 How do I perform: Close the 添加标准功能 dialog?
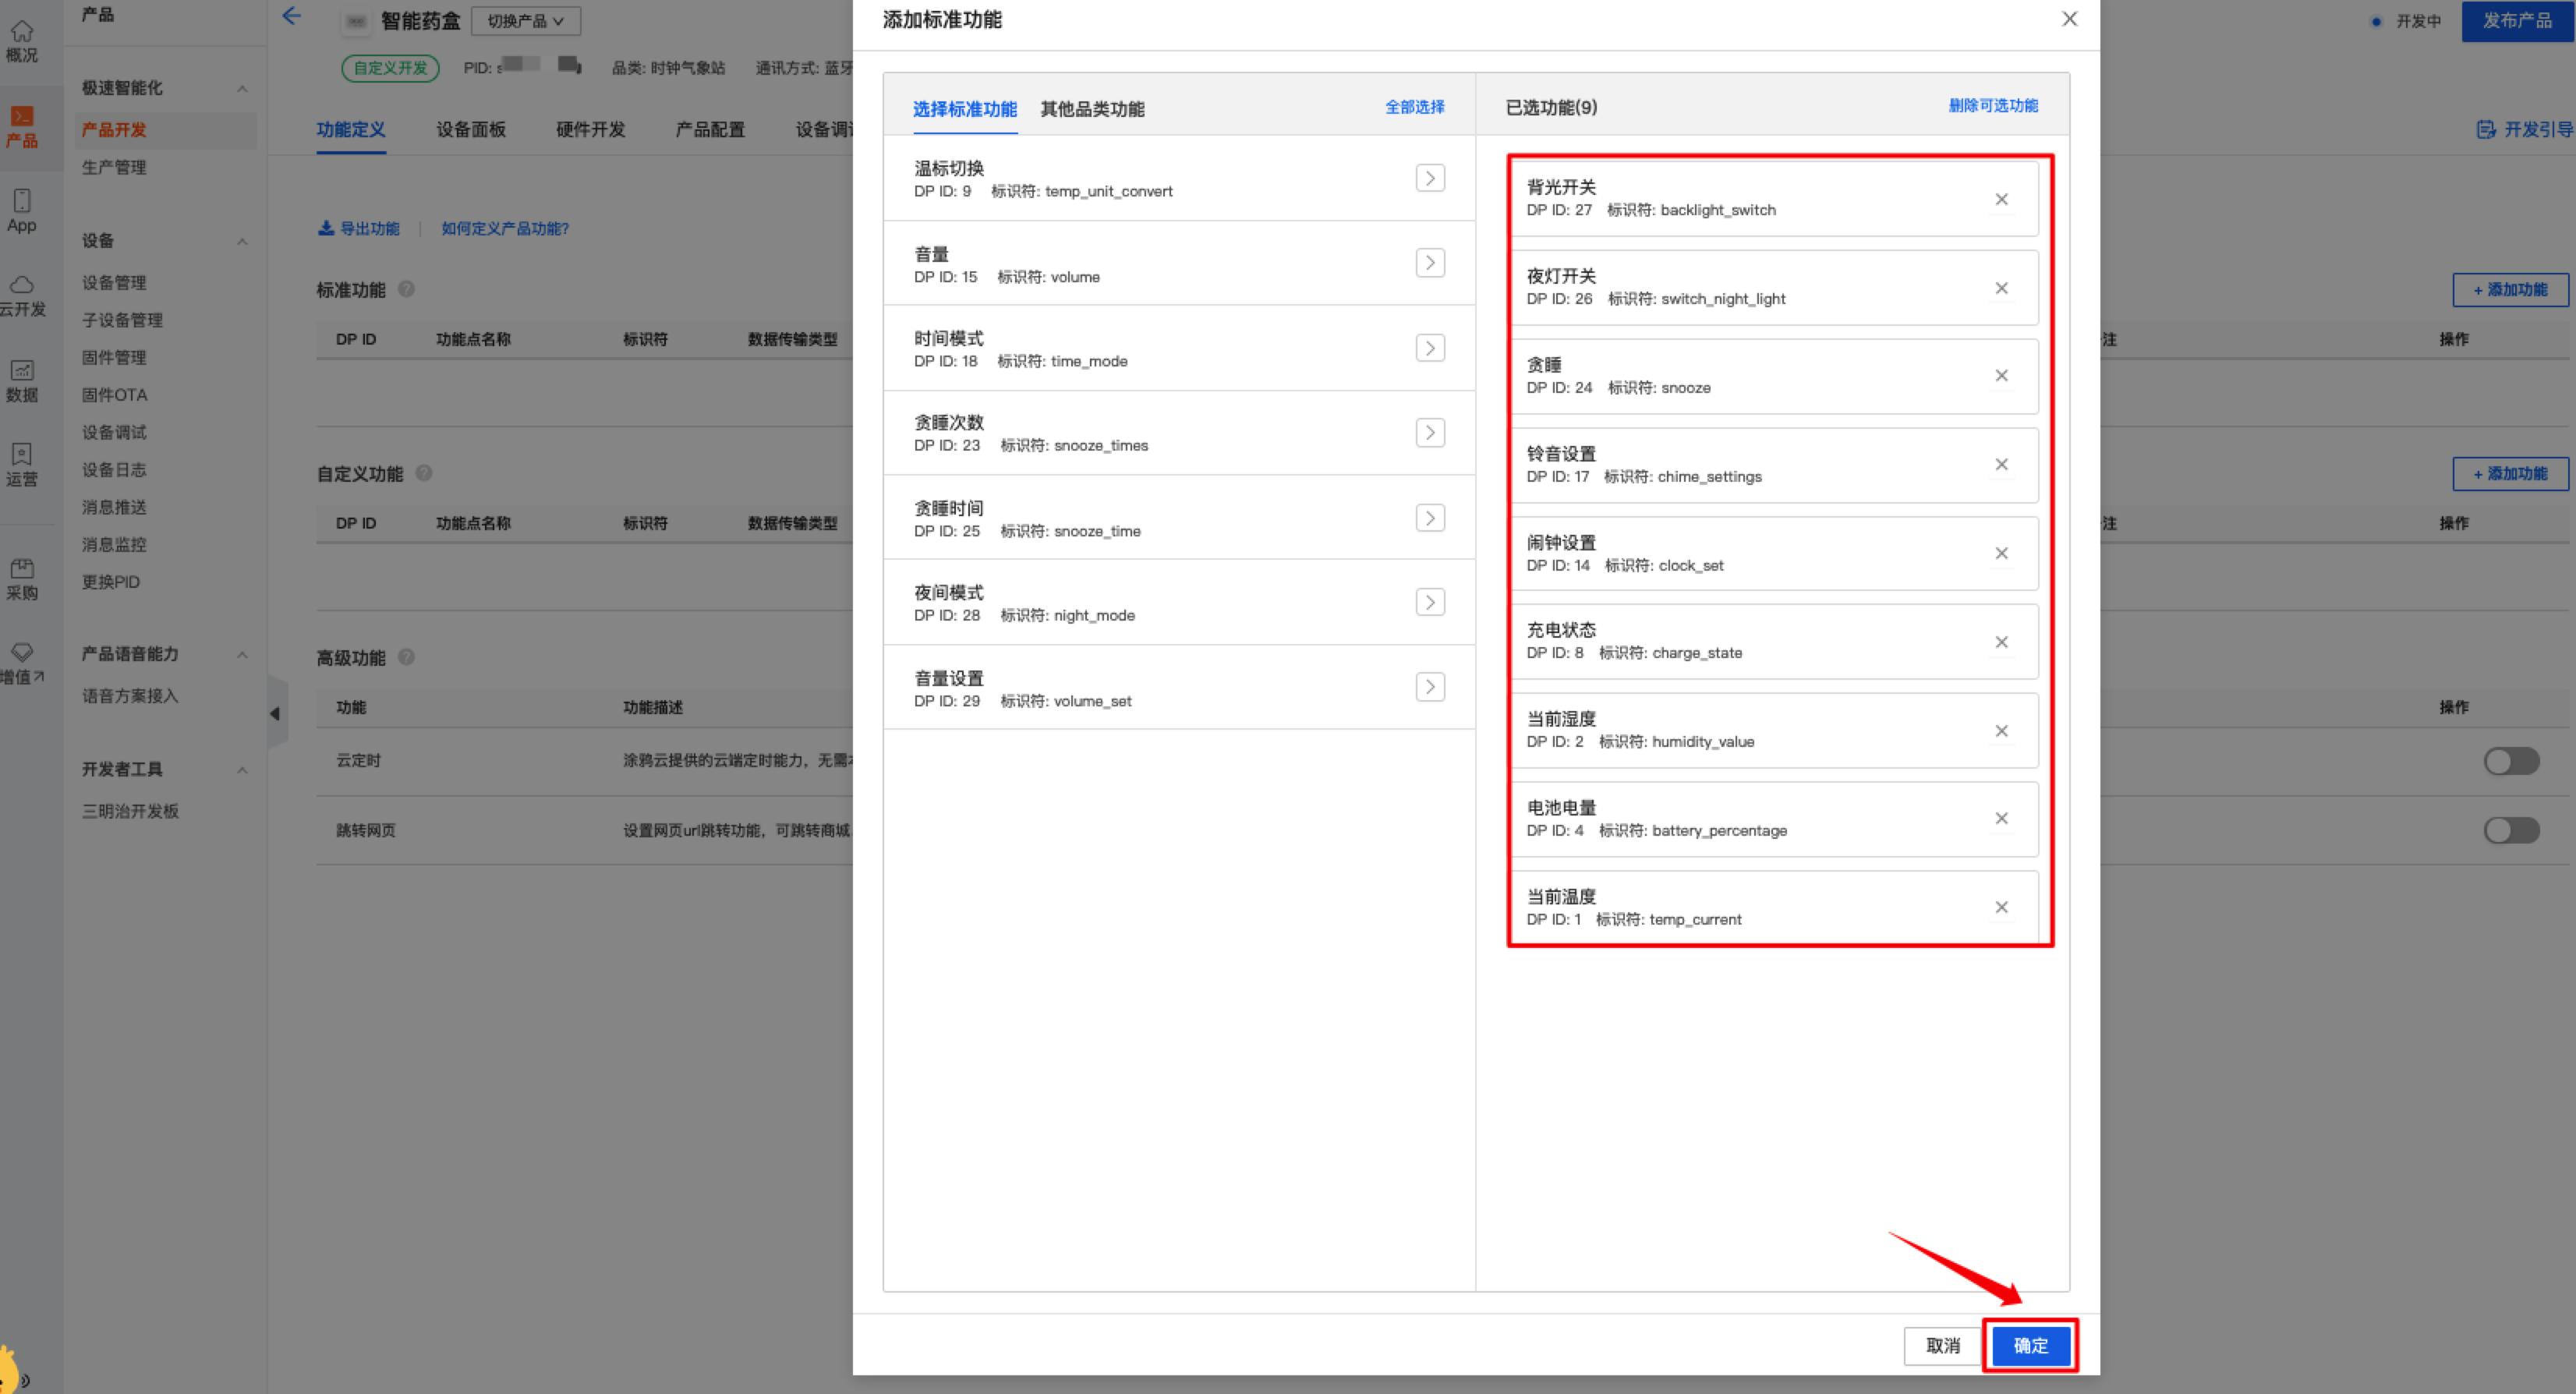pos(2069,19)
